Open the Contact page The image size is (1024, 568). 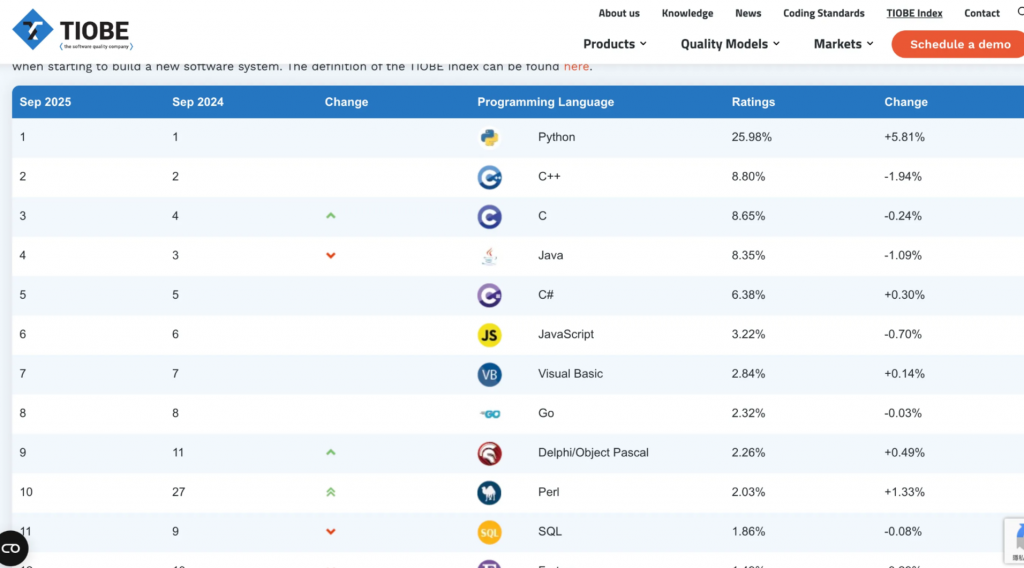(982, 13)
